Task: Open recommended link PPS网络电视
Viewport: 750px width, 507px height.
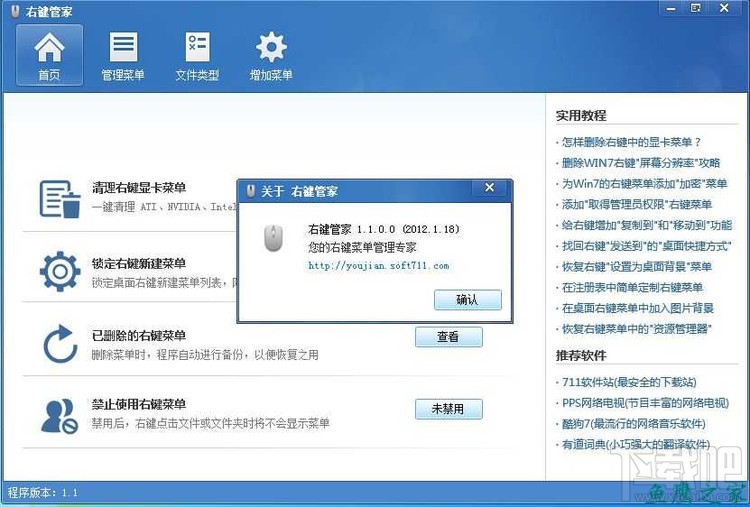Action: [645, 403]
